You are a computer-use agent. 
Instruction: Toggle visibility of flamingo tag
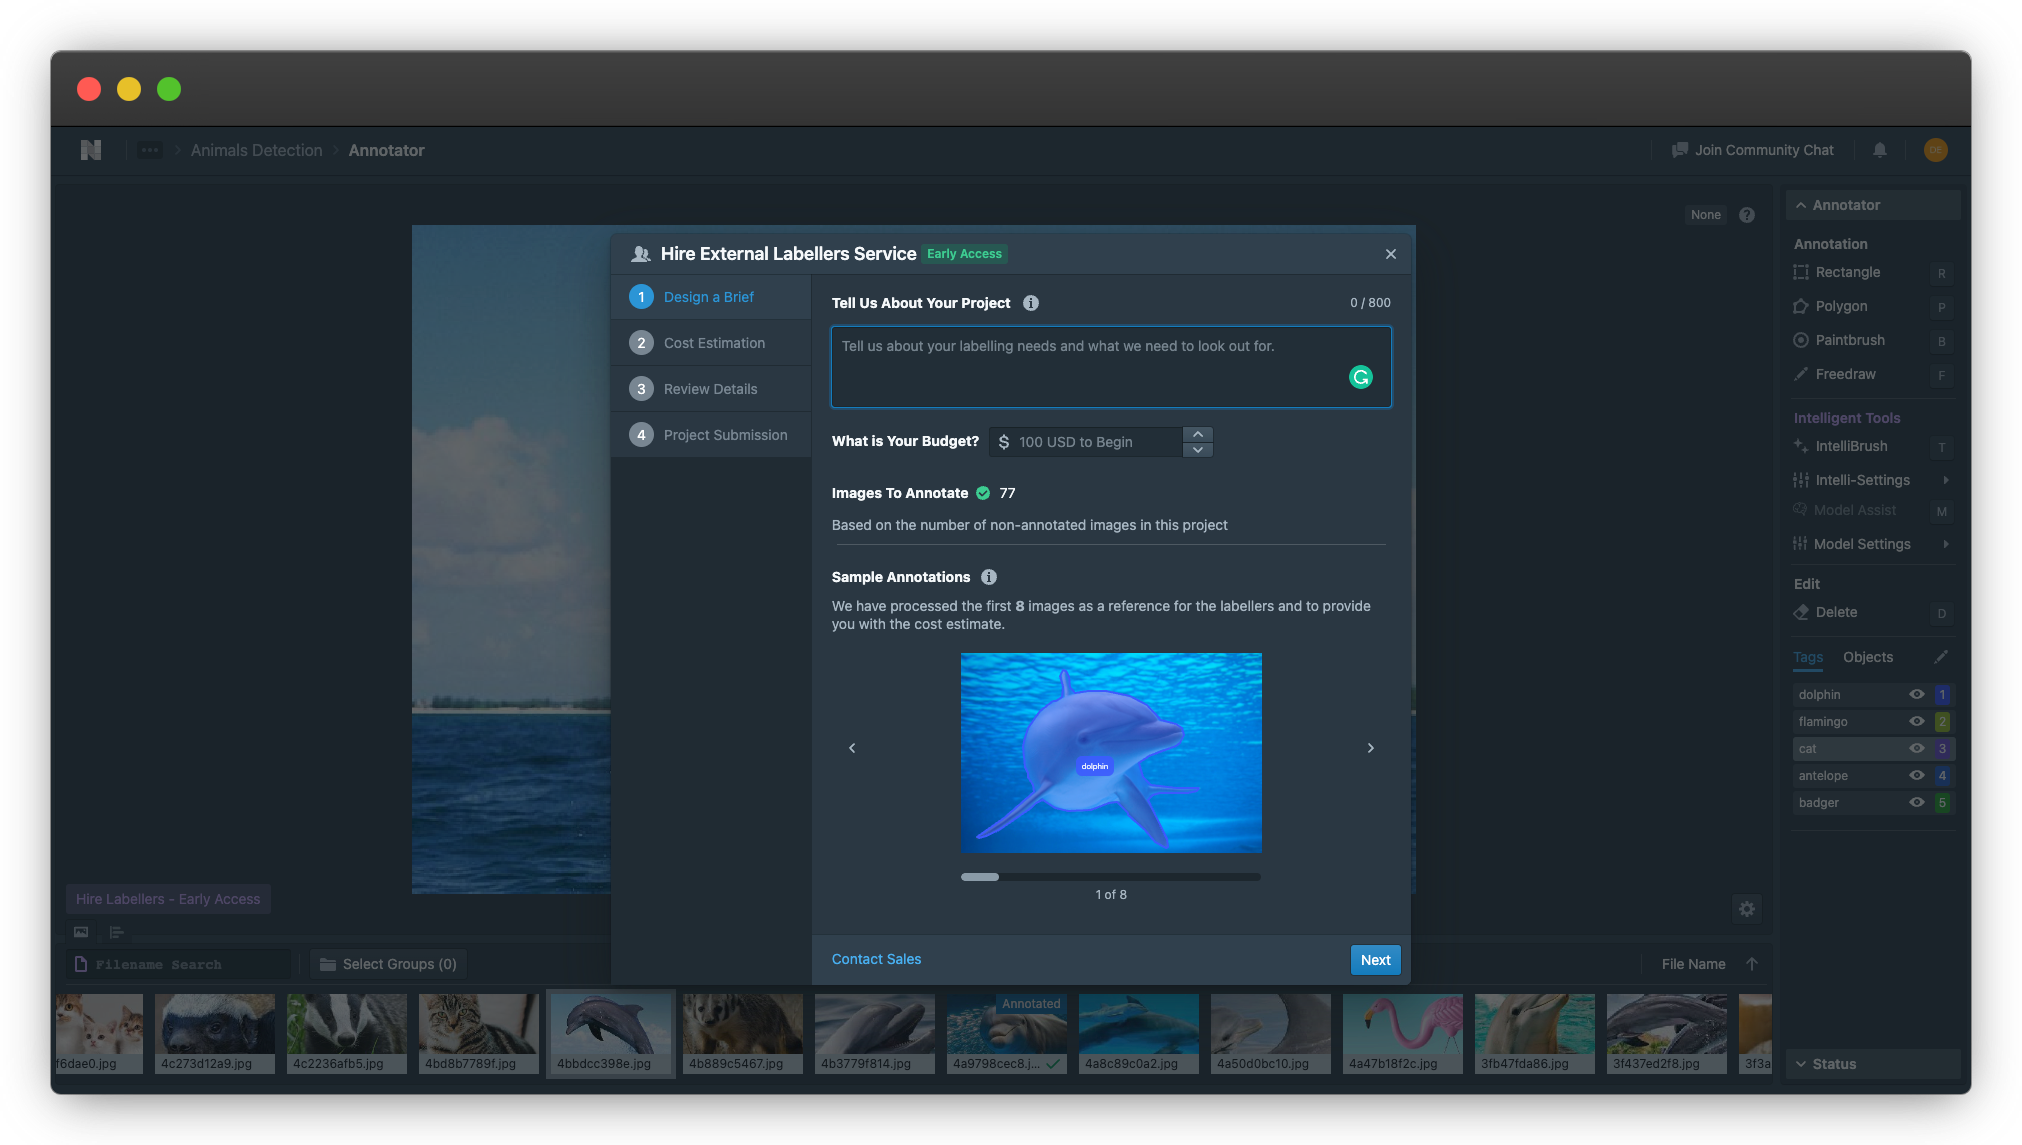pyautogui.click(x=1917, y=721)
